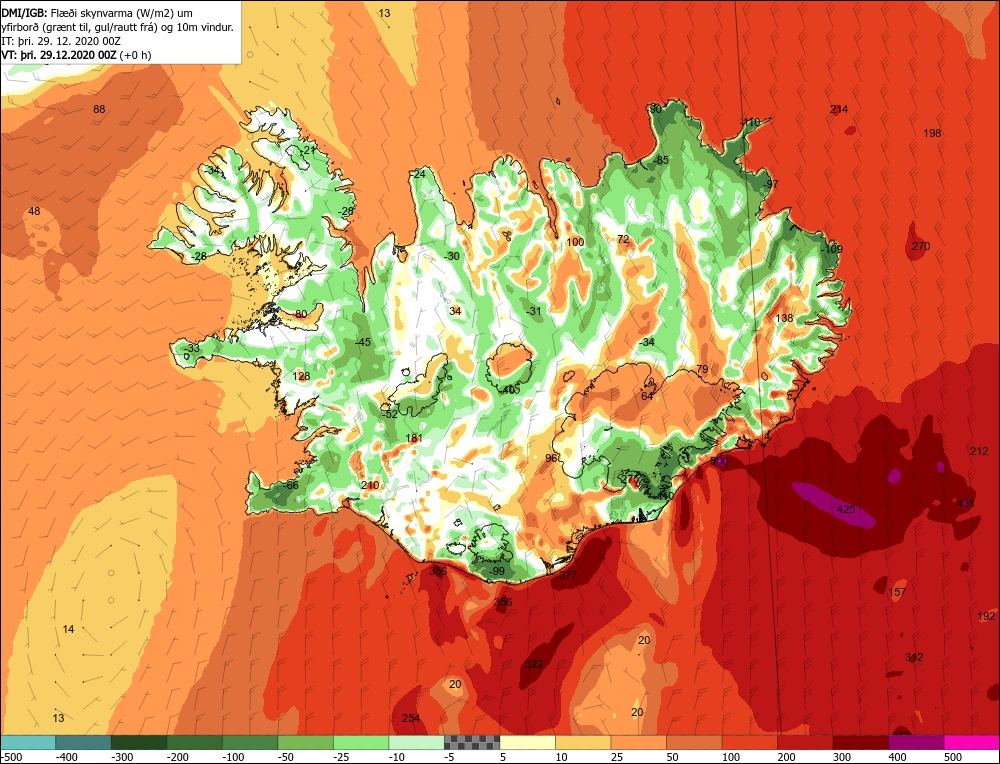This screenshot has height=764, width=1000.
Task: Click the value '322' south of Iceland
Action: point(534,665)
